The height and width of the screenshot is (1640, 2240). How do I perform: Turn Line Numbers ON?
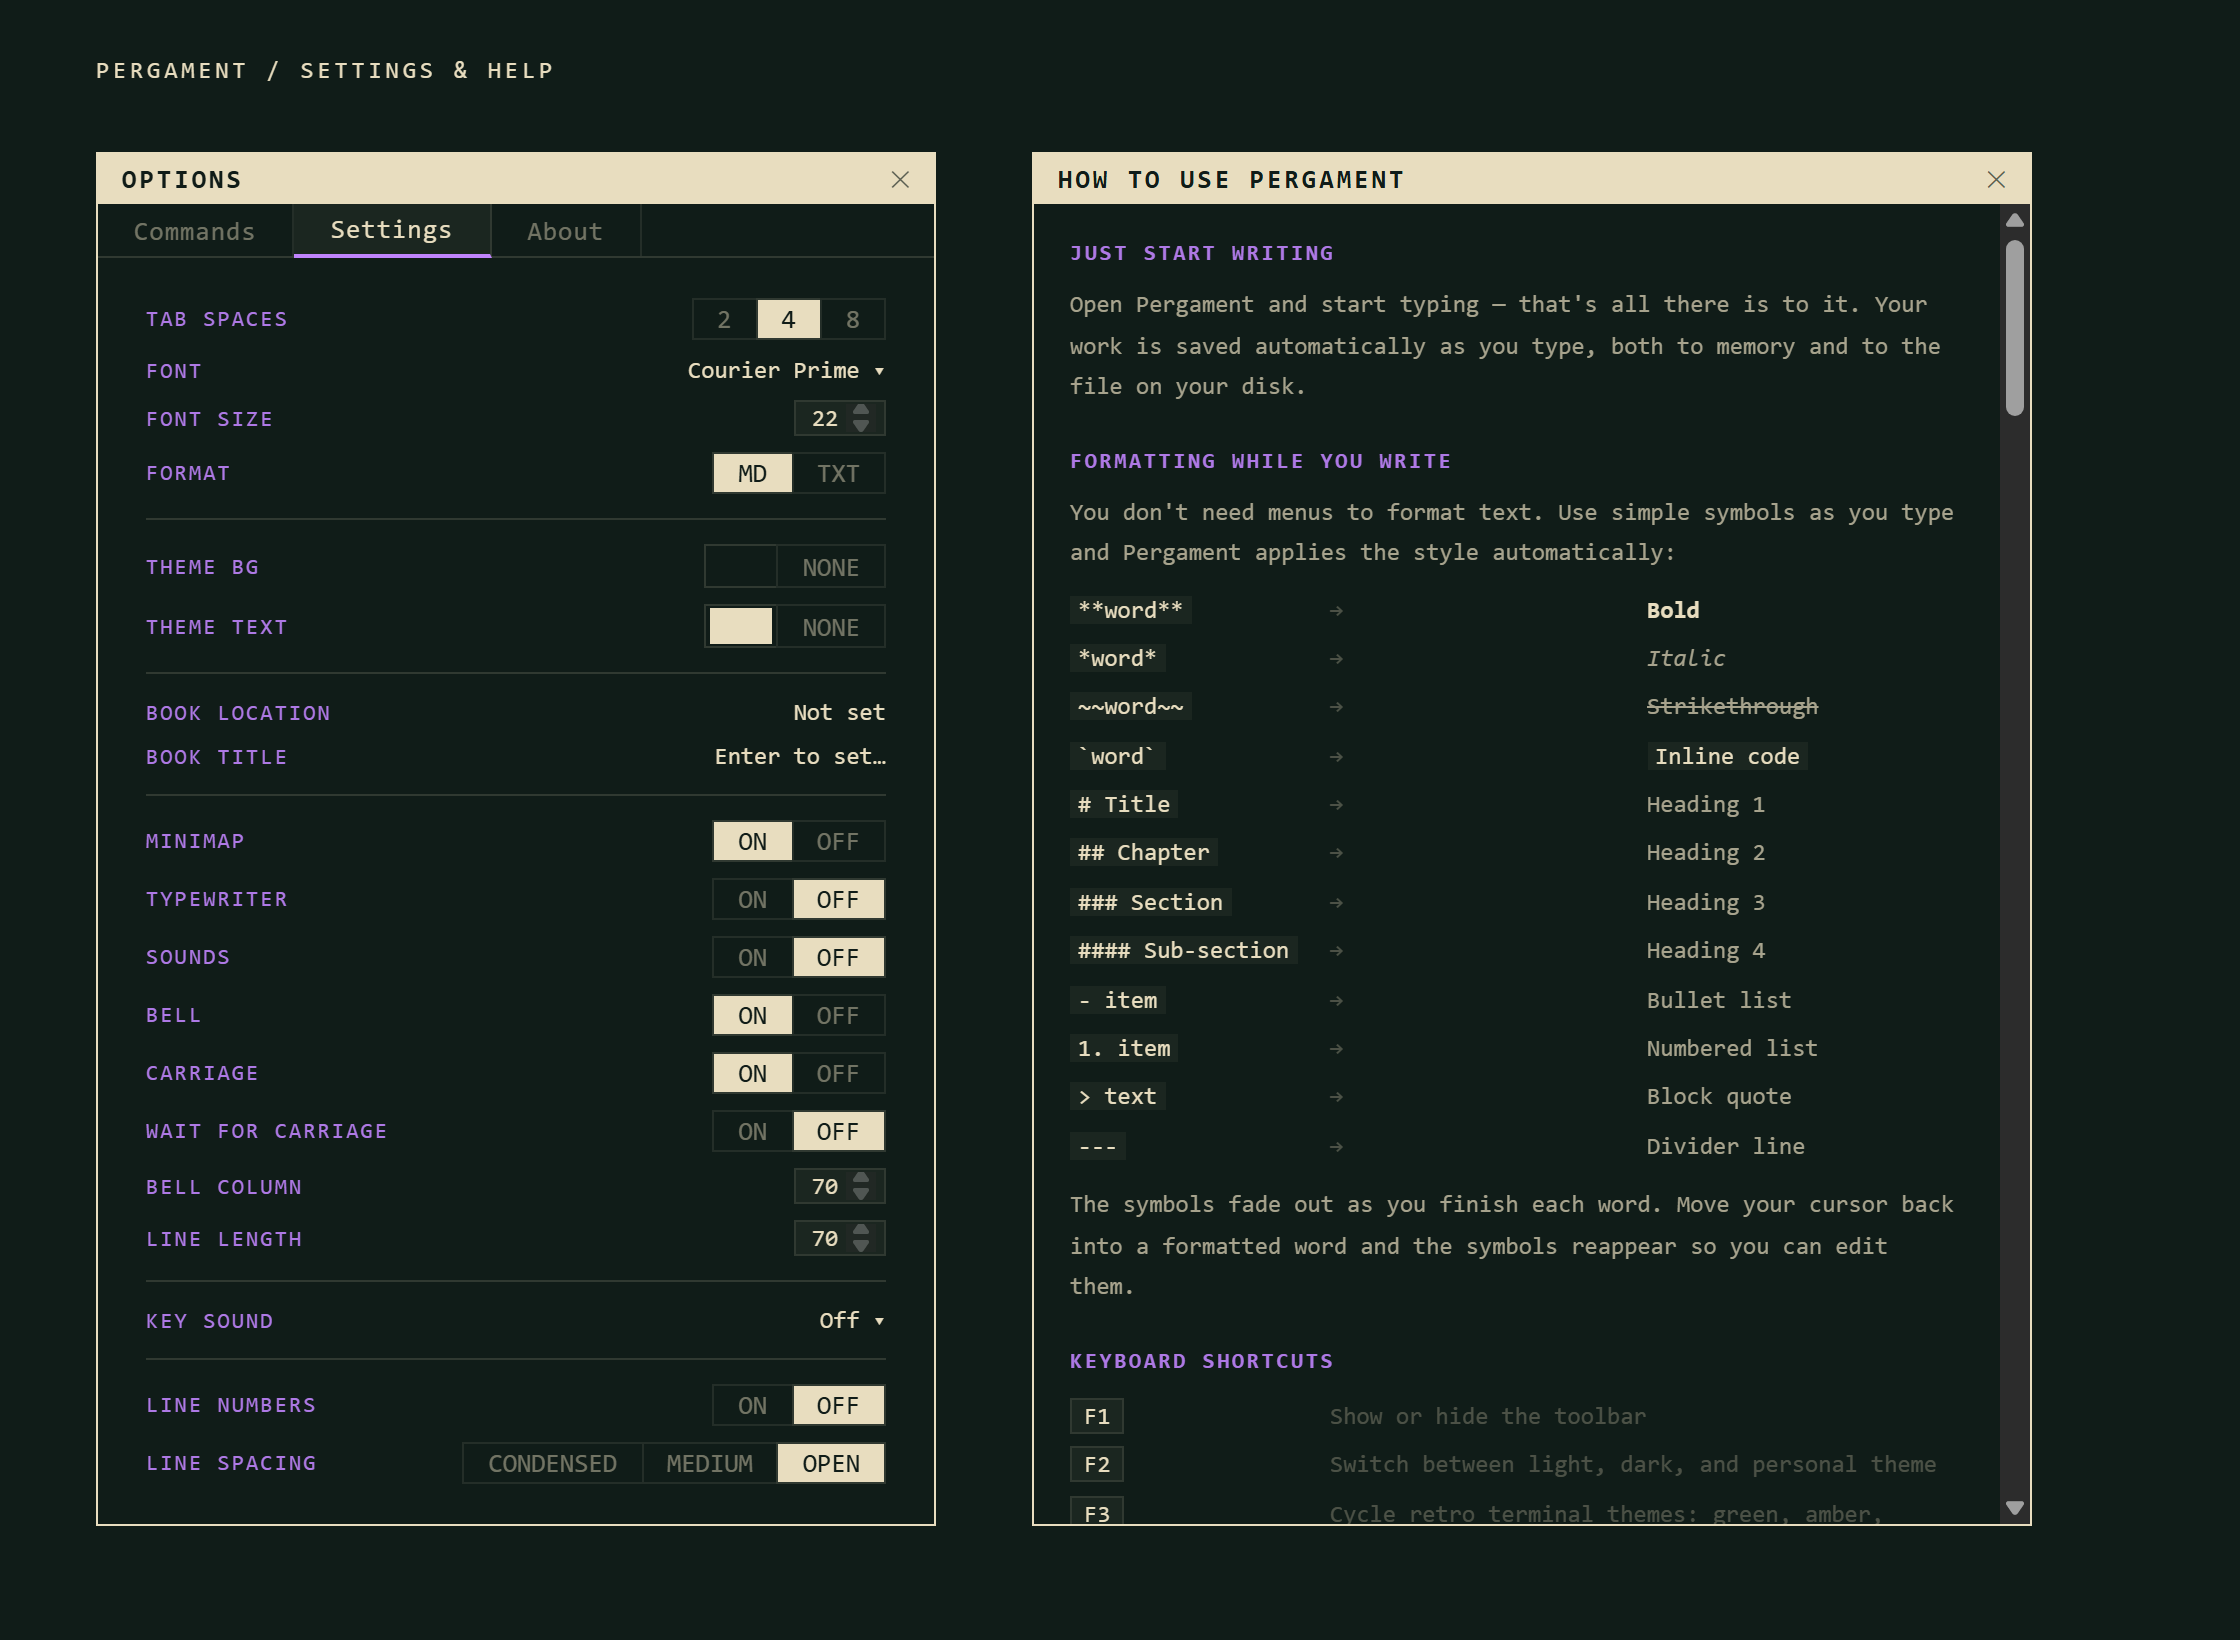(752, 1405)
